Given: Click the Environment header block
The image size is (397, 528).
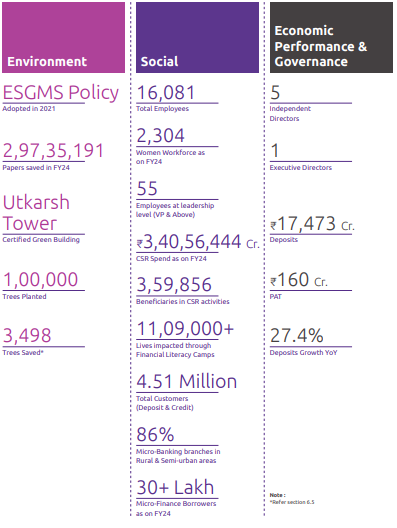Looking at the screenshot, I should 63,37.
